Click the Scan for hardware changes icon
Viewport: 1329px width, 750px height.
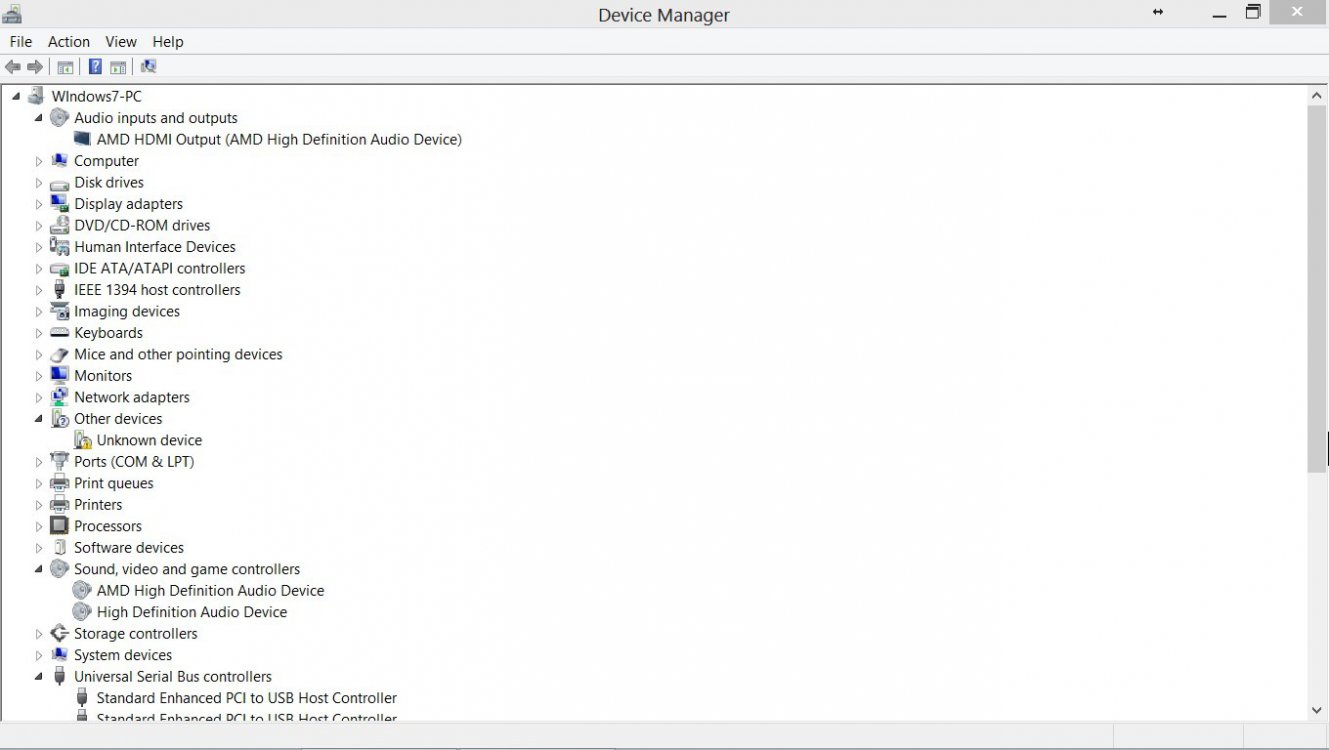click(148, 66)
